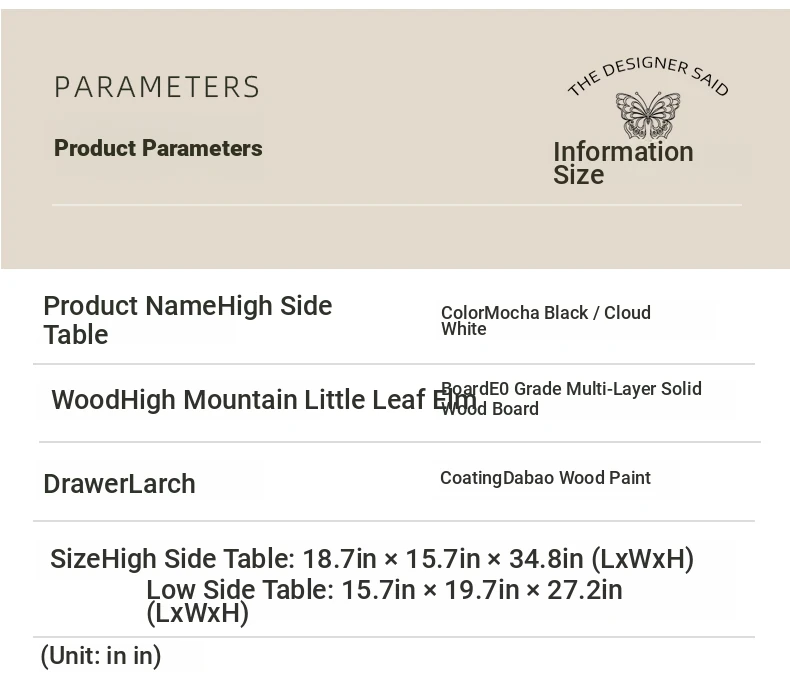Select the (Unit: in in) note
Screen dimensions: 790x678
coord(101,656)
